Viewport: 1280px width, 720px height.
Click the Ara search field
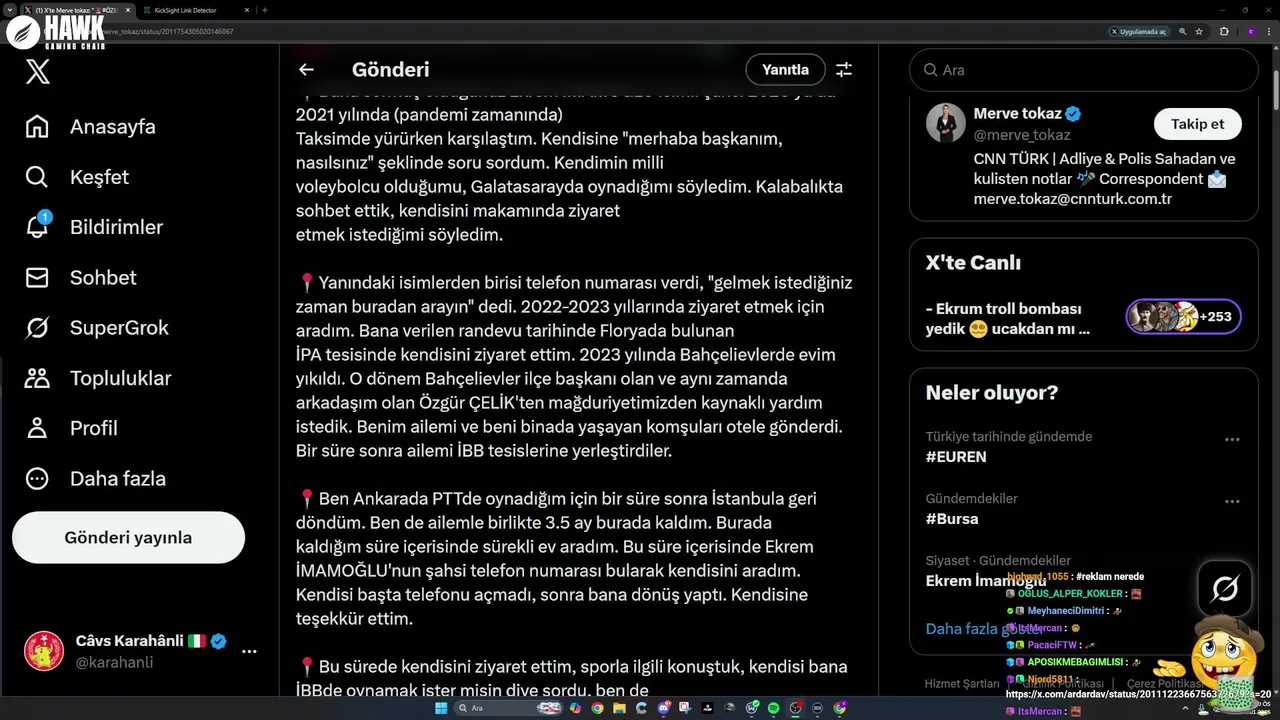(1083, 70)
